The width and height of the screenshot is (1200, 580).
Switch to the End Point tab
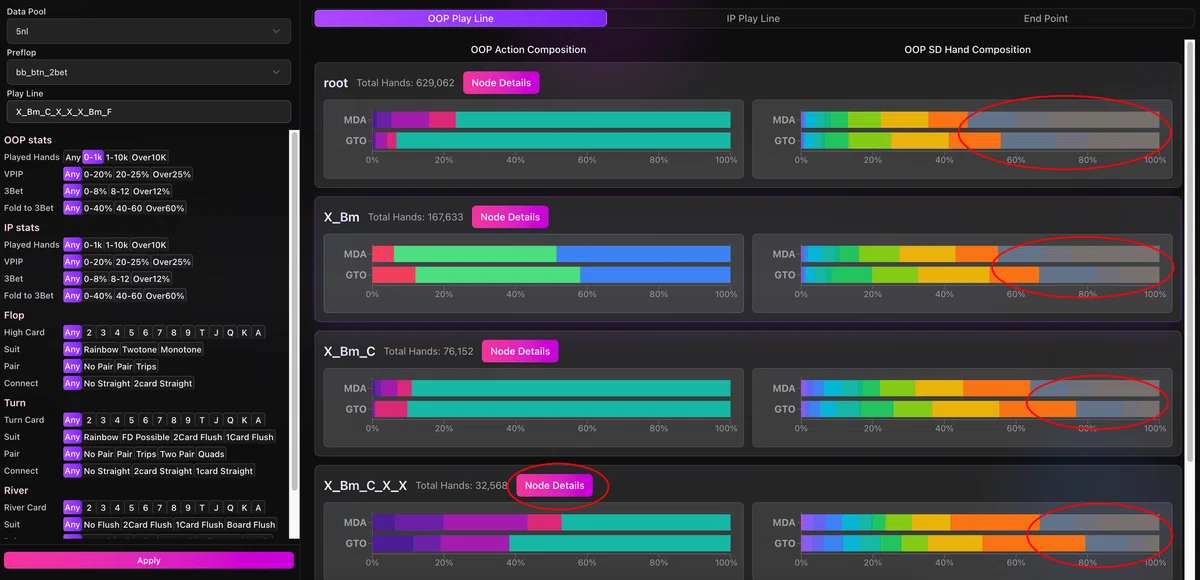pyautogui.click(x=1046, y=18)
